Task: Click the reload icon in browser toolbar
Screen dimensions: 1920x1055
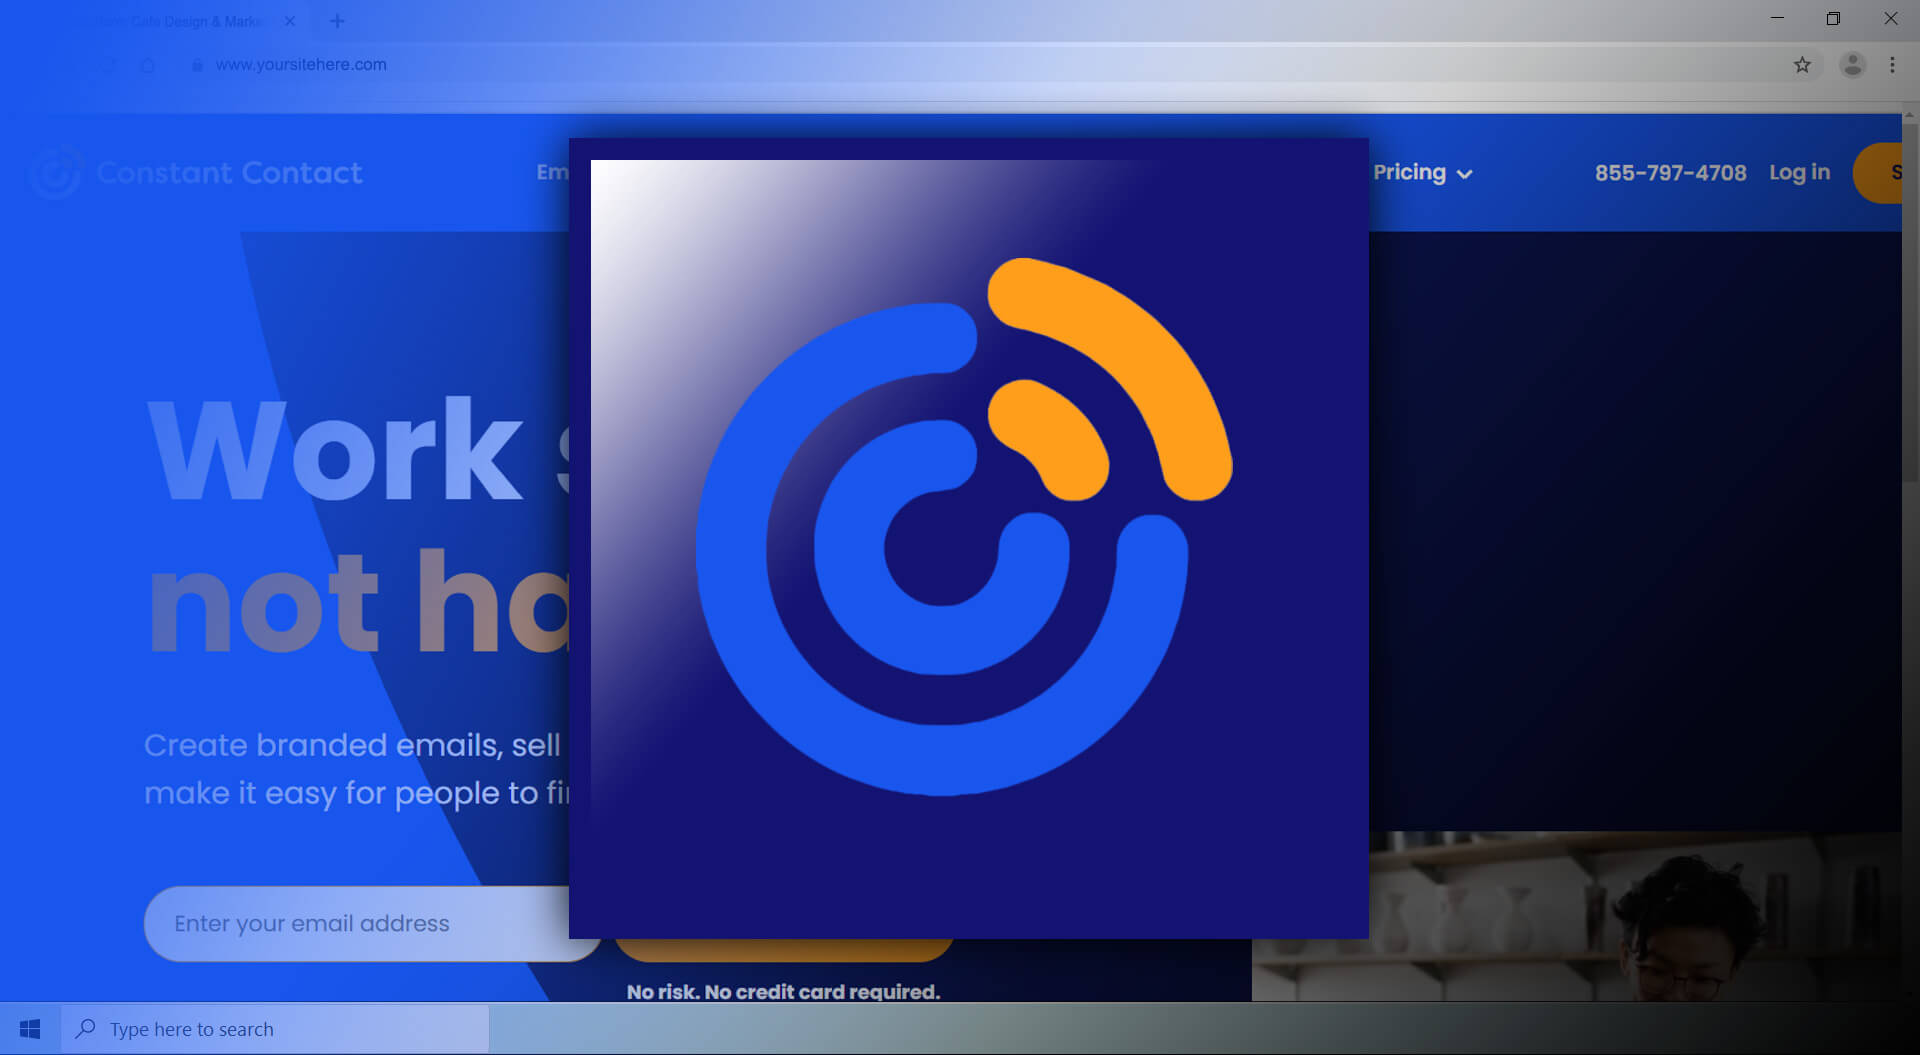Action: [108, 65]
